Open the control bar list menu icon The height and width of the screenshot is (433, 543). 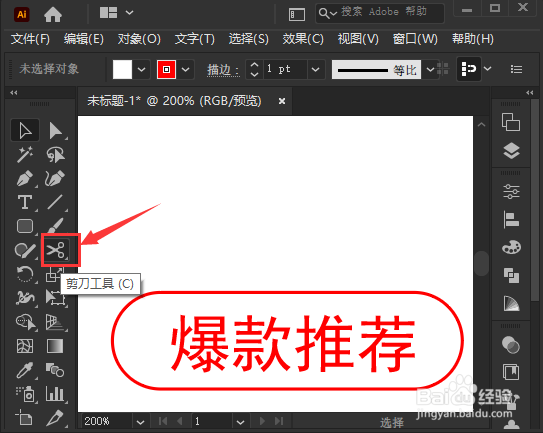(516, 69)
